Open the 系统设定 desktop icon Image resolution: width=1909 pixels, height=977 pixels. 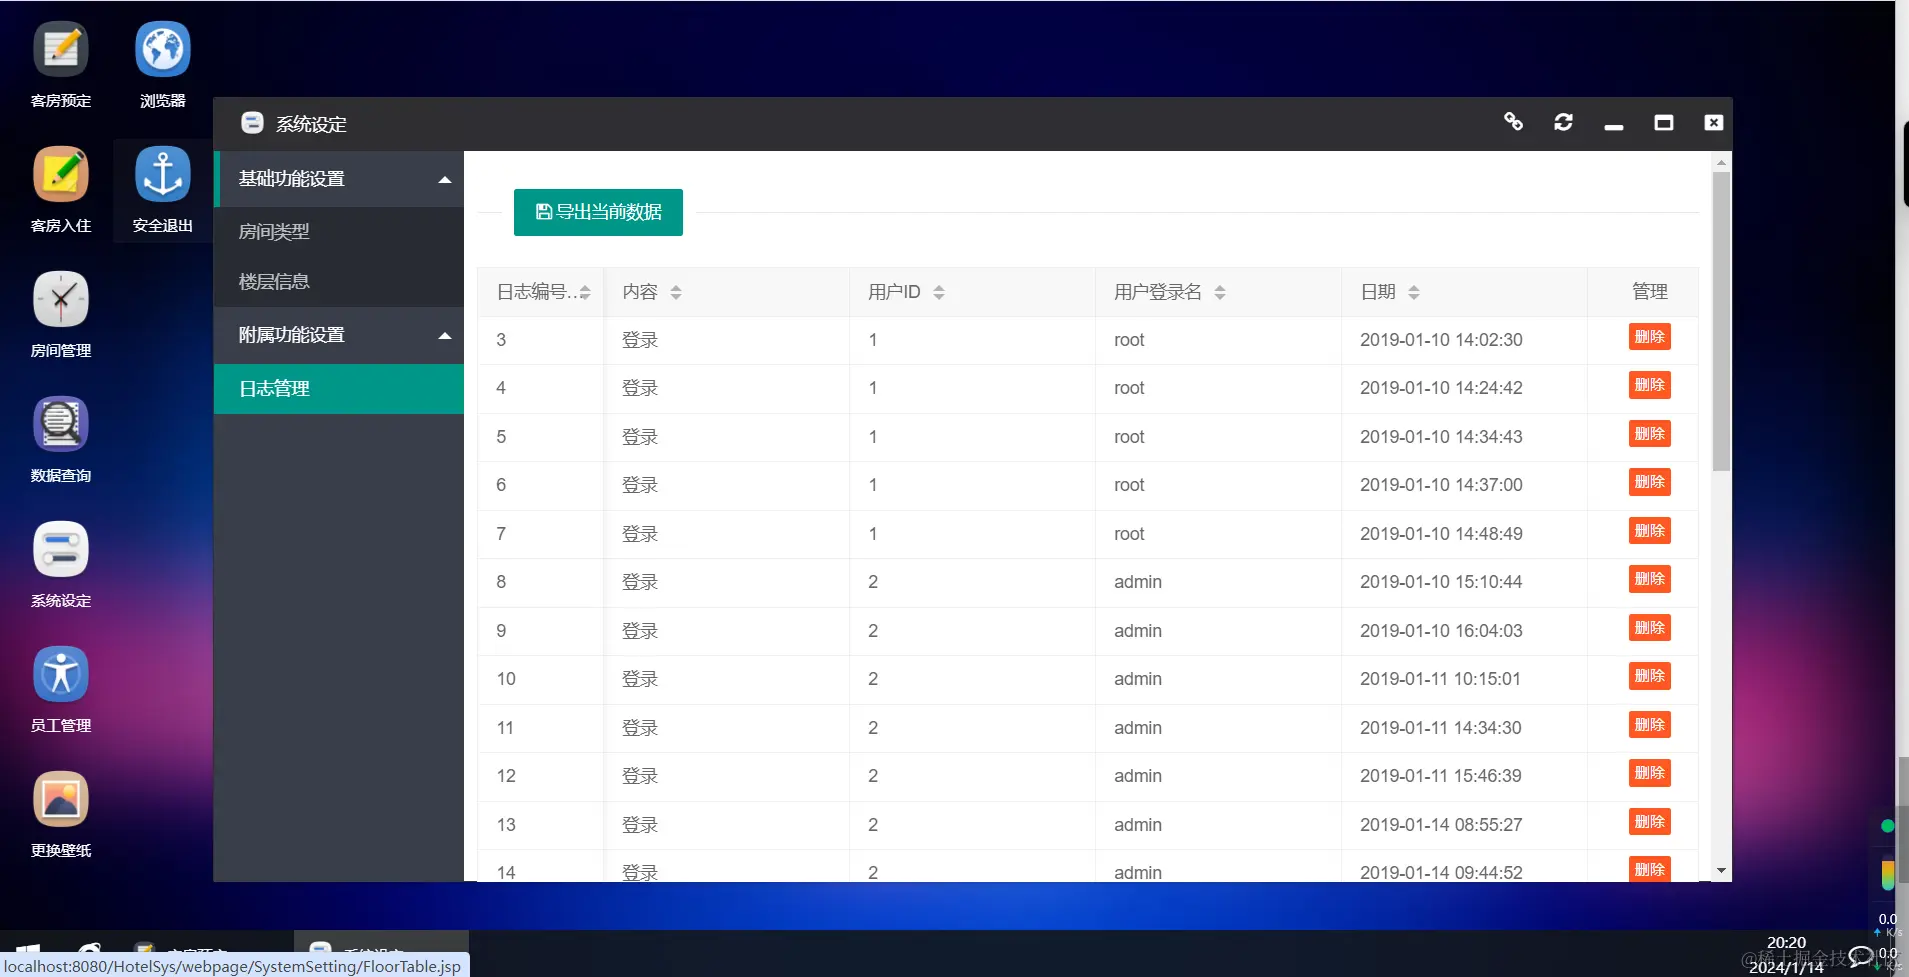61,564
